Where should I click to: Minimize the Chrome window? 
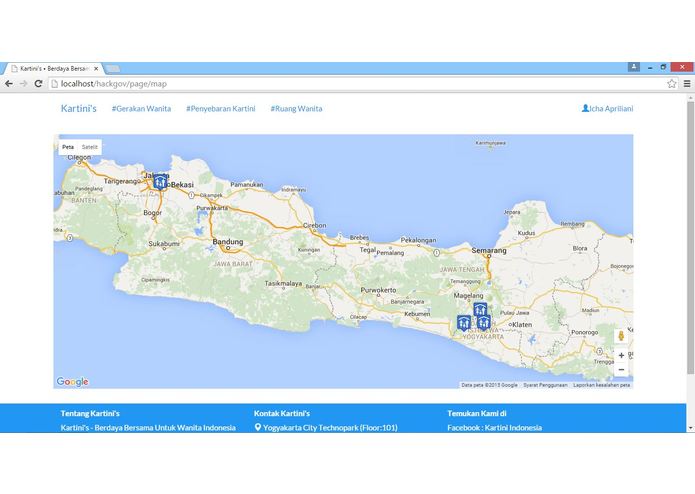[650, 67]
